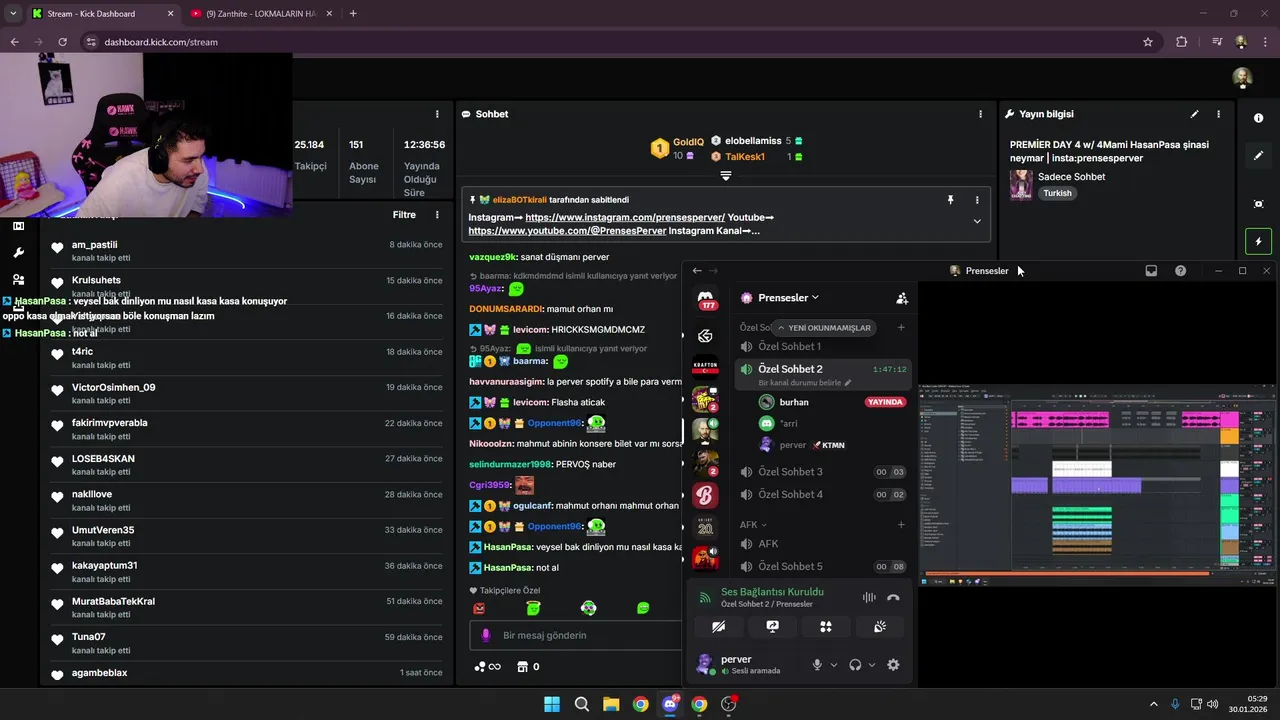Viewport: 1280px width, 720px height.
Task: Invite people to Prensesler server
Action: click(902, 298)
